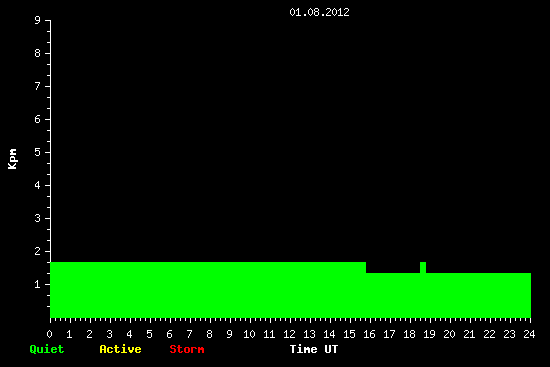
Task: Click the small green spike near hour 18.5
Action: click(423, 267)
